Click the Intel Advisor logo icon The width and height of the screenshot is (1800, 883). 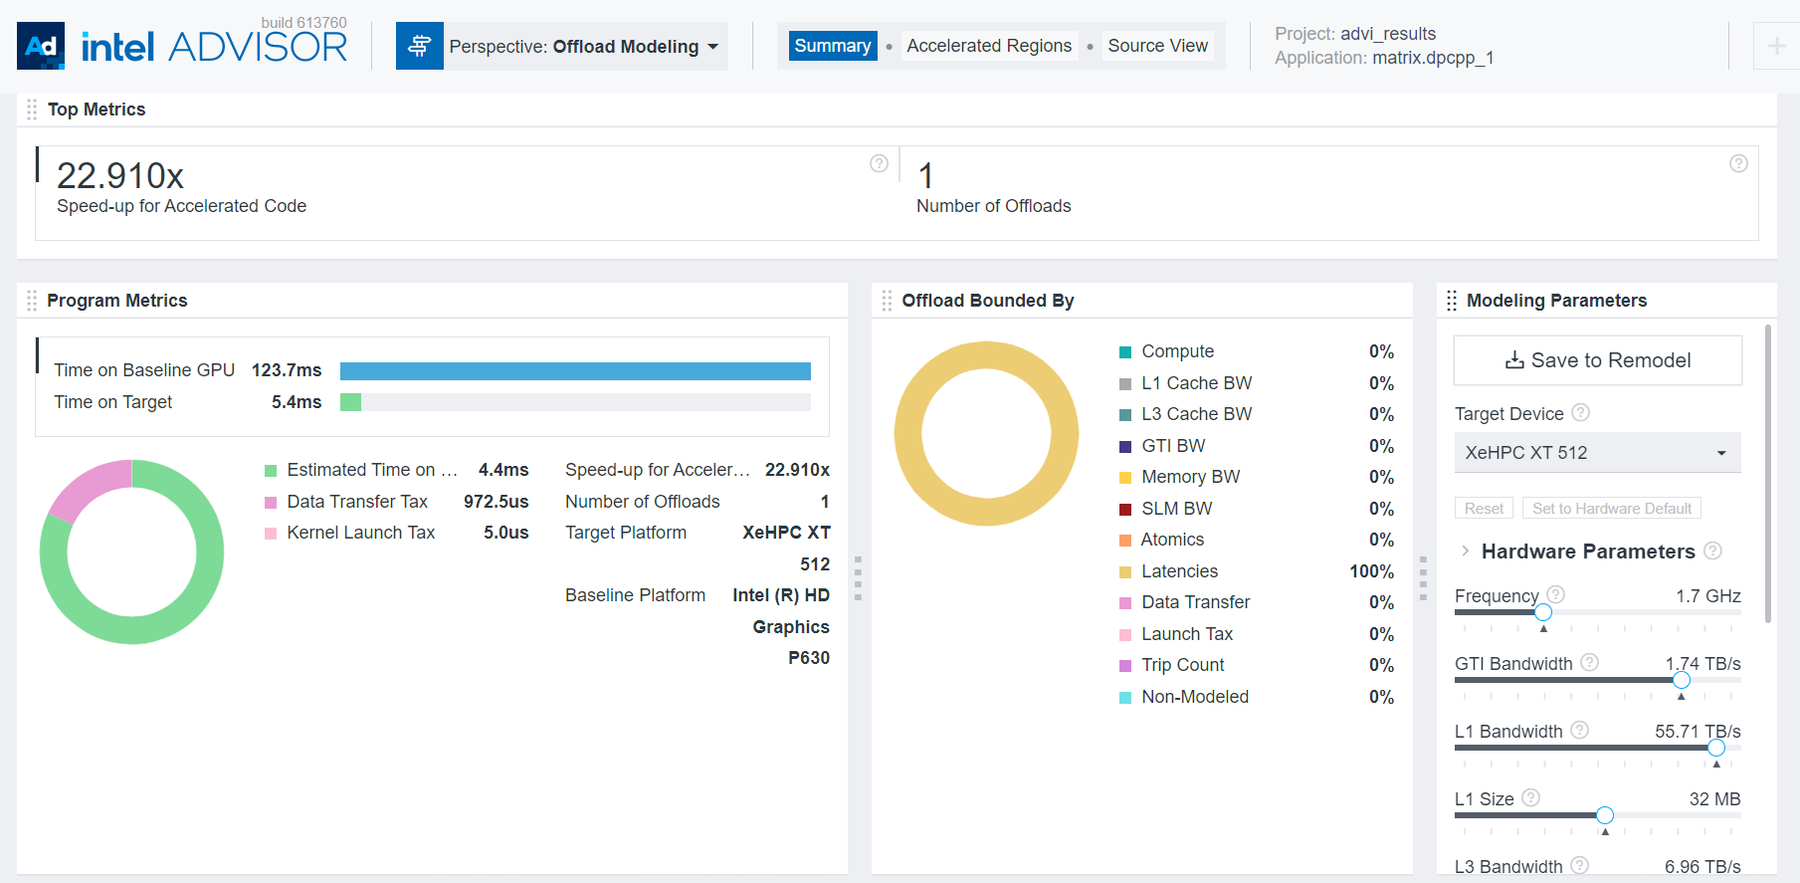[x=41, y=46]
